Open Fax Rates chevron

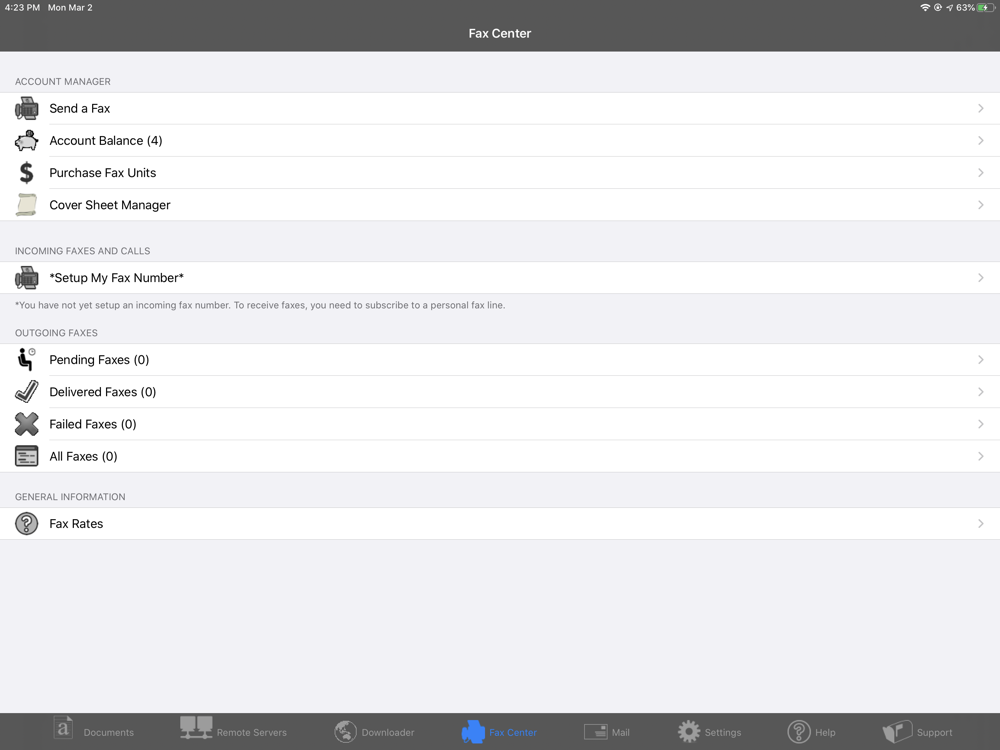(981, 524)
